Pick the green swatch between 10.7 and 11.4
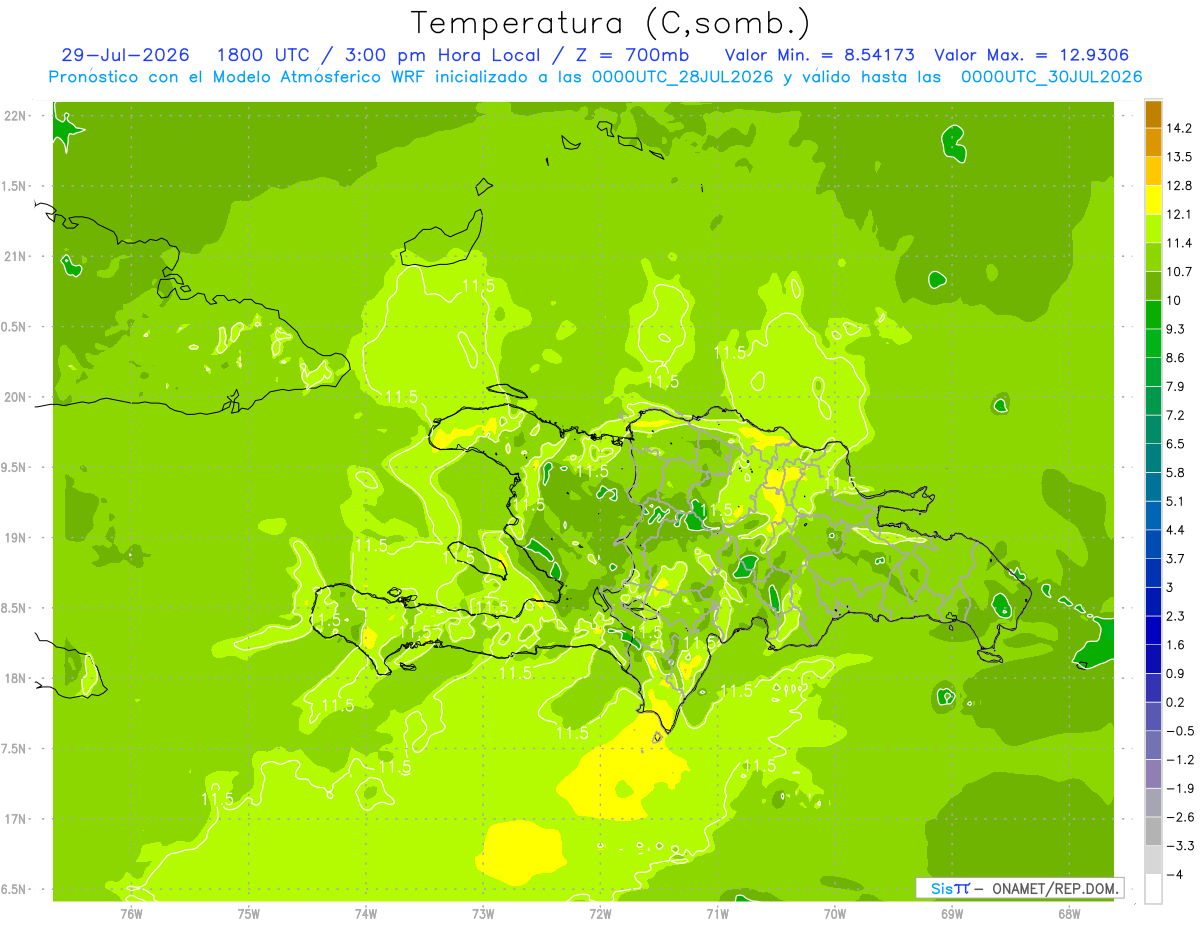Image resolution: width=1200 pixels, height=927 pixels. point(1153,257)
